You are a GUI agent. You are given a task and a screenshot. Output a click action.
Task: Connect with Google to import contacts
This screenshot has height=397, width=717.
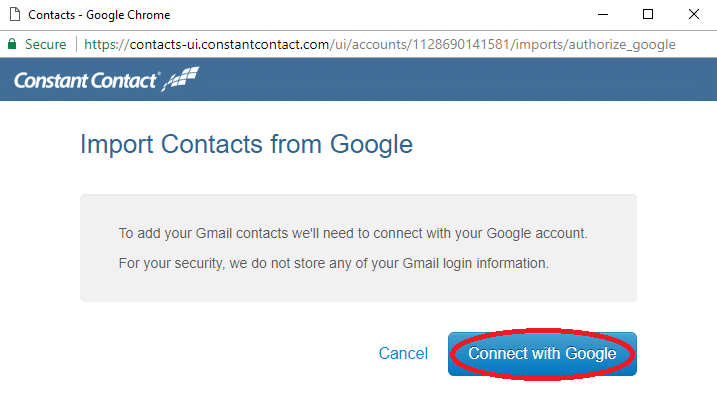[x=542, y=354]
